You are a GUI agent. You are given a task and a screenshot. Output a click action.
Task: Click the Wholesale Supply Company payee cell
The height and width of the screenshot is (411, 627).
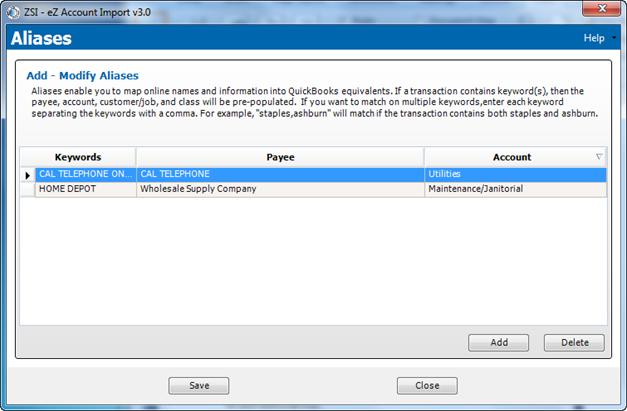(280, 189)
